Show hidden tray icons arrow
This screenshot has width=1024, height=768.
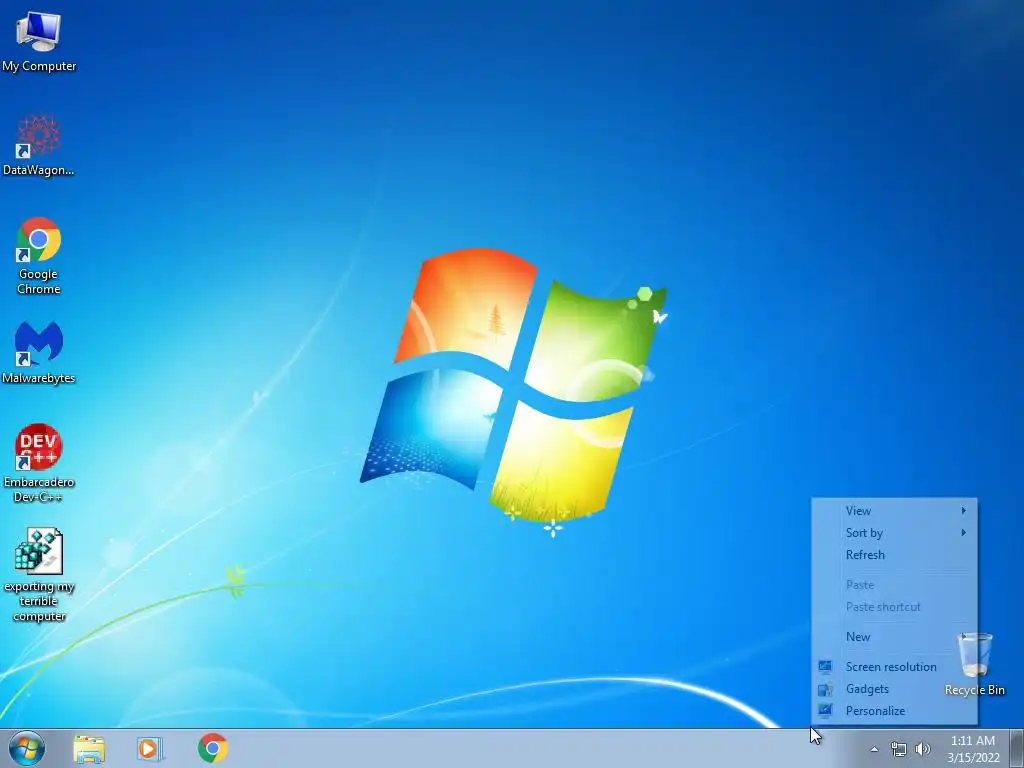[x=874, y=749]
